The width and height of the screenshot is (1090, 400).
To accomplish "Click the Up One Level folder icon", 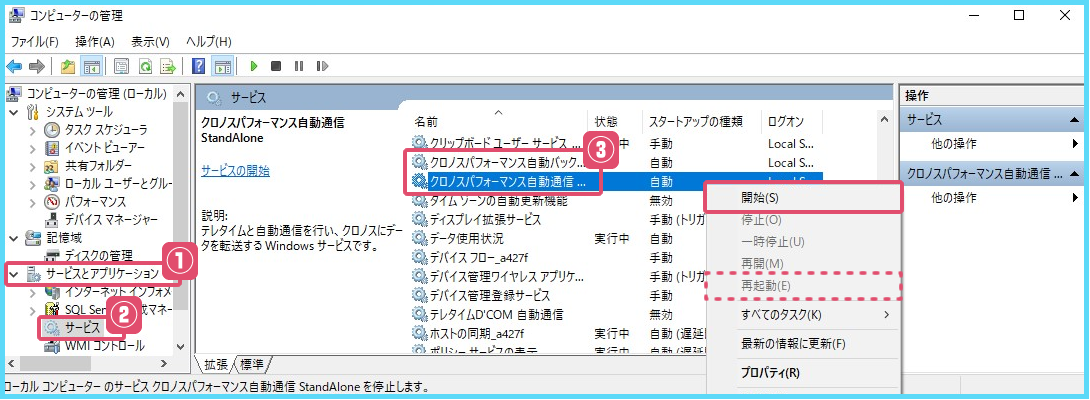I will 67,67.
